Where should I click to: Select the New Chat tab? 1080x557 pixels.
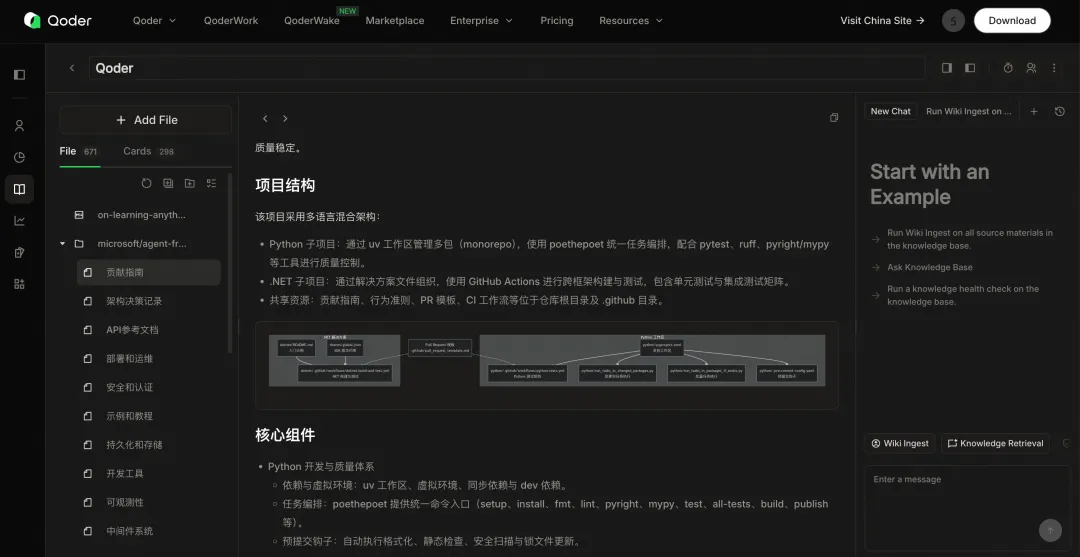tap(891, 111)
